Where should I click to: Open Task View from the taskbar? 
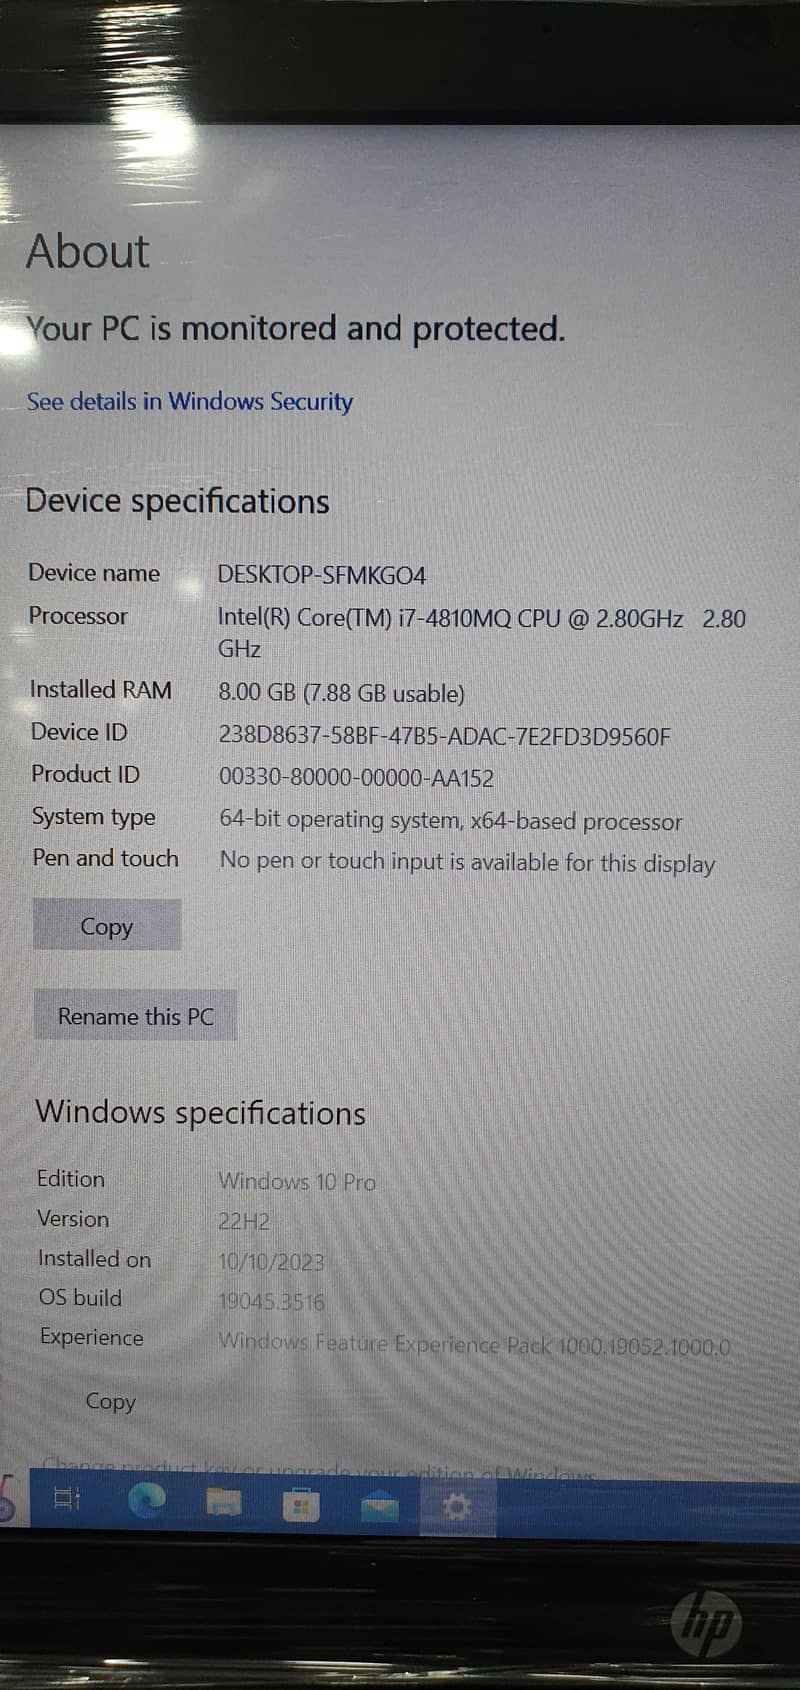tap(67, 1499)
